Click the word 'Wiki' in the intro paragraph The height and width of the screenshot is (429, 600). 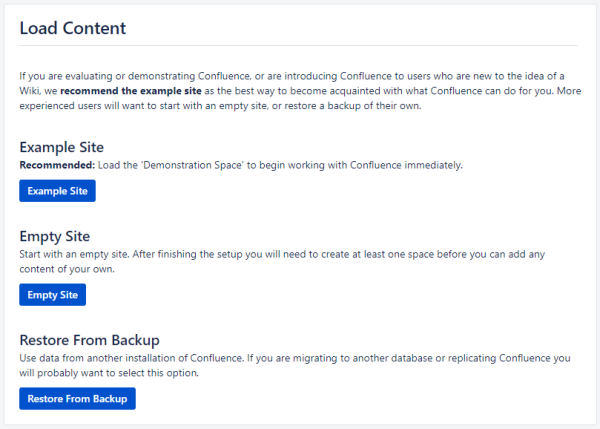click(x=32, y=91)
